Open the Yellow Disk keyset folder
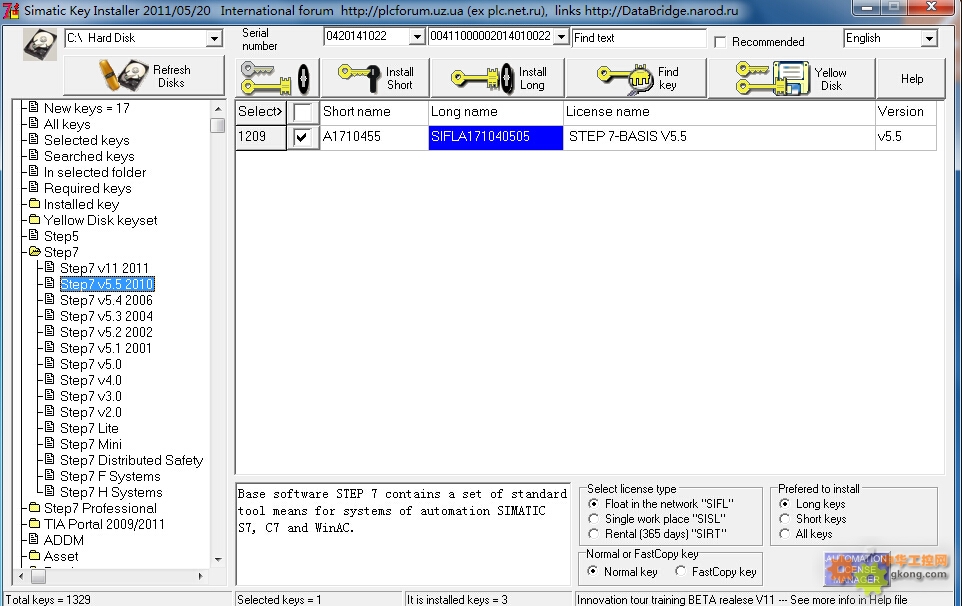This screenshot has width=962, height=606. (101, 220)
